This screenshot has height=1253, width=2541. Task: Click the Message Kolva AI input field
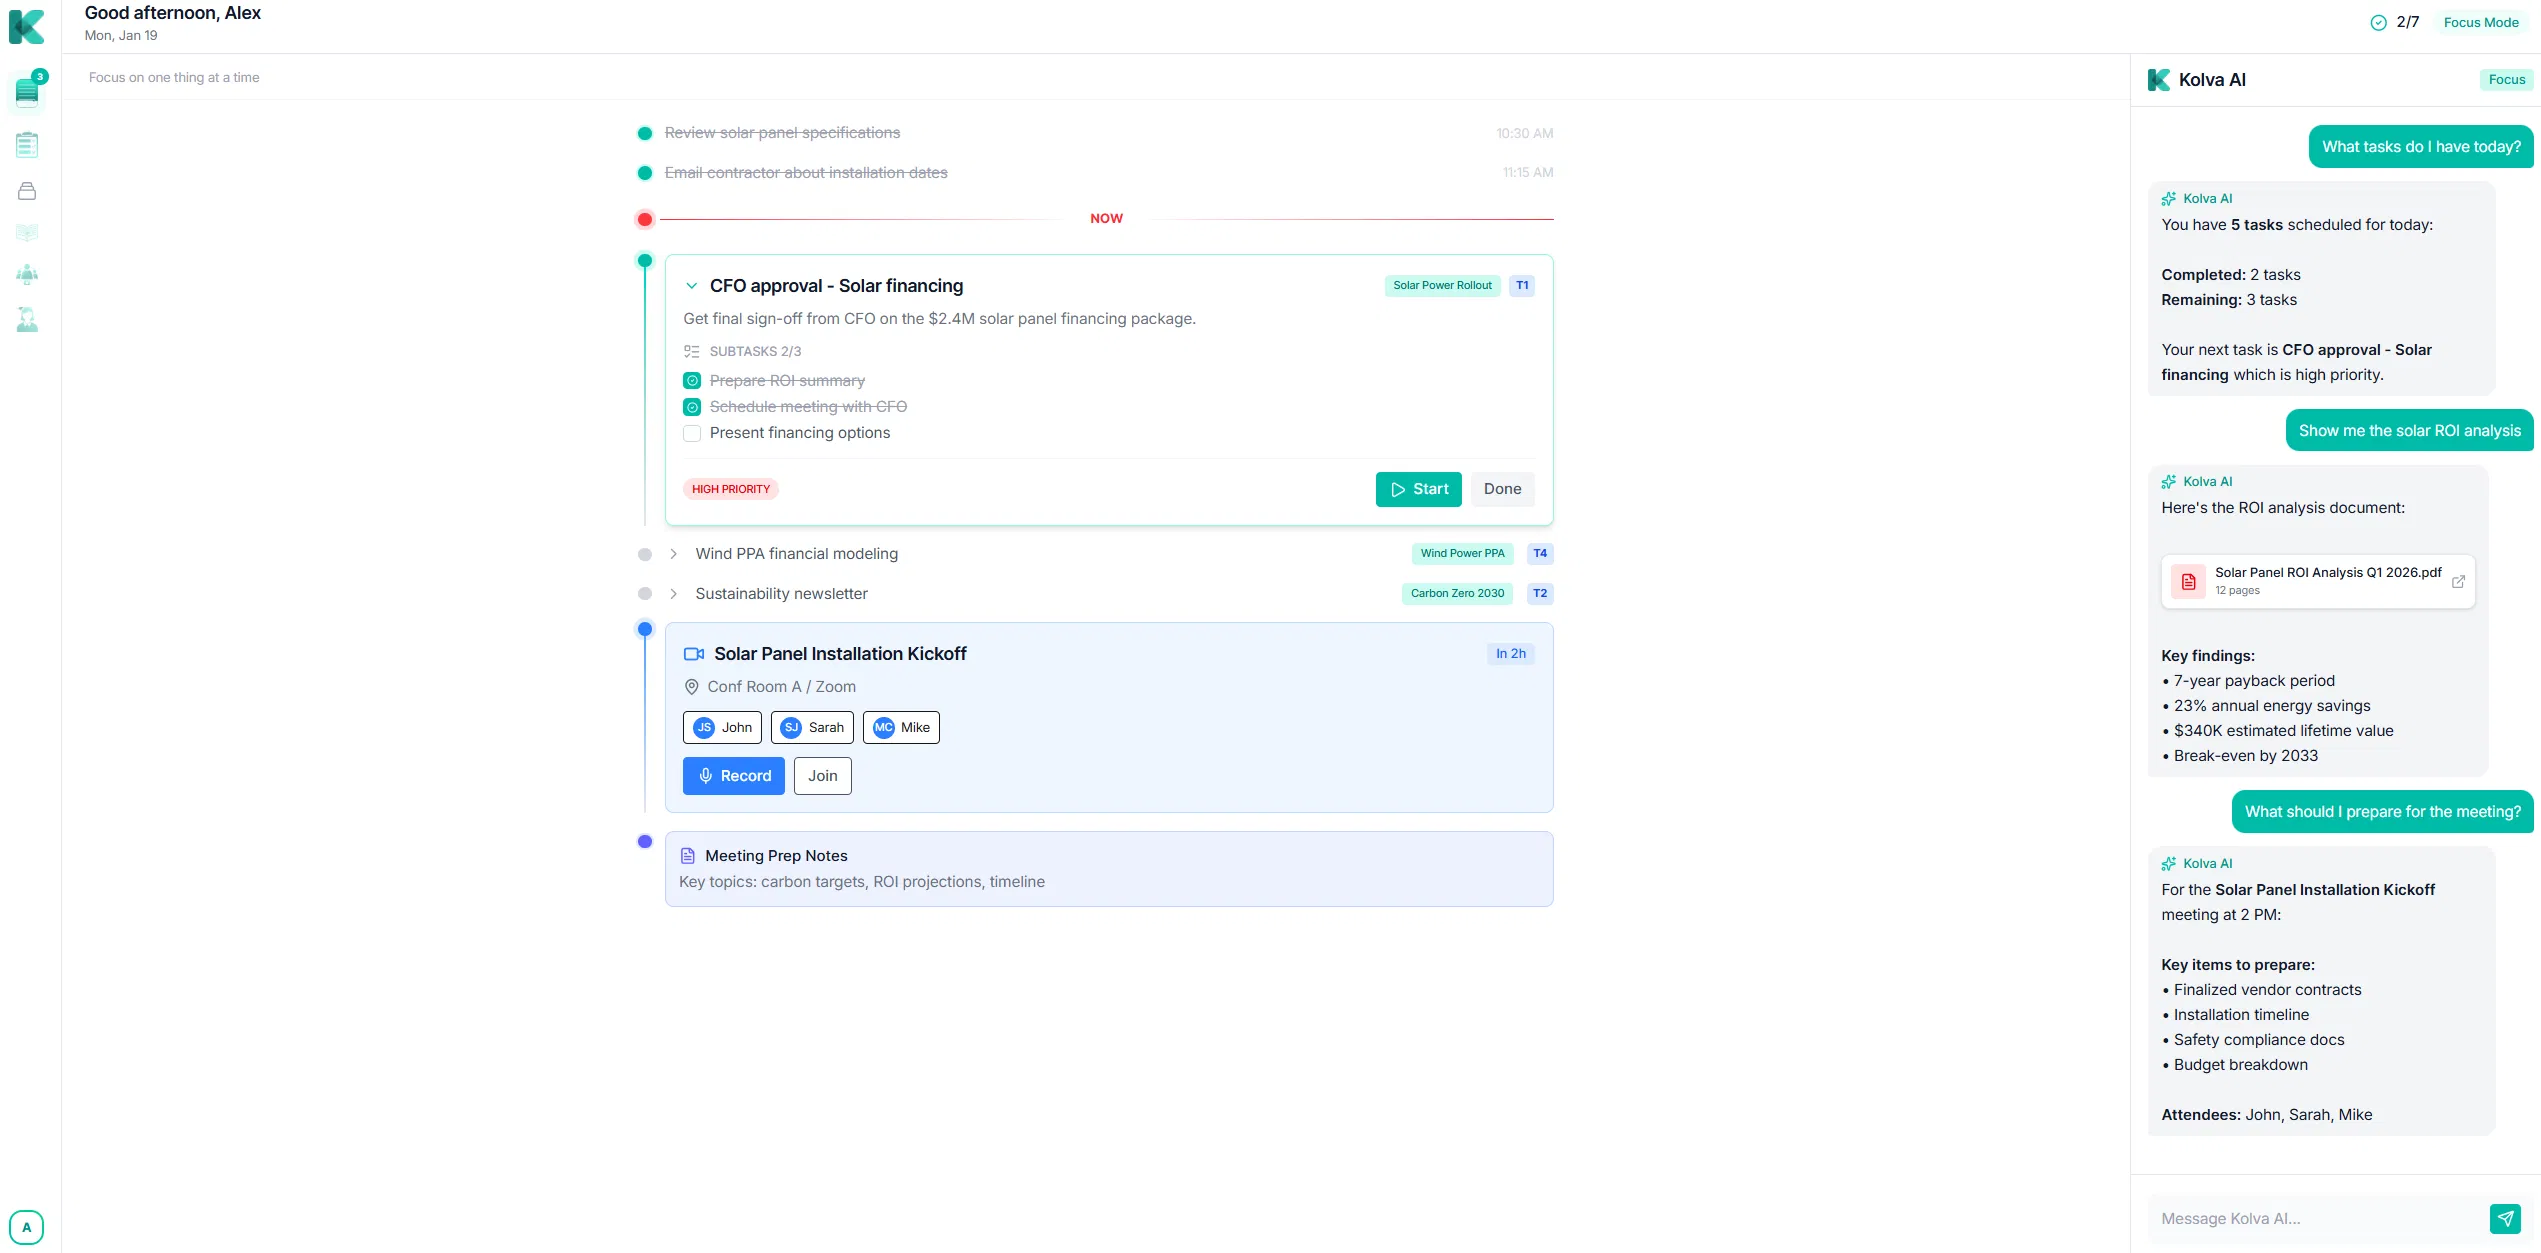[2320, 1218]
